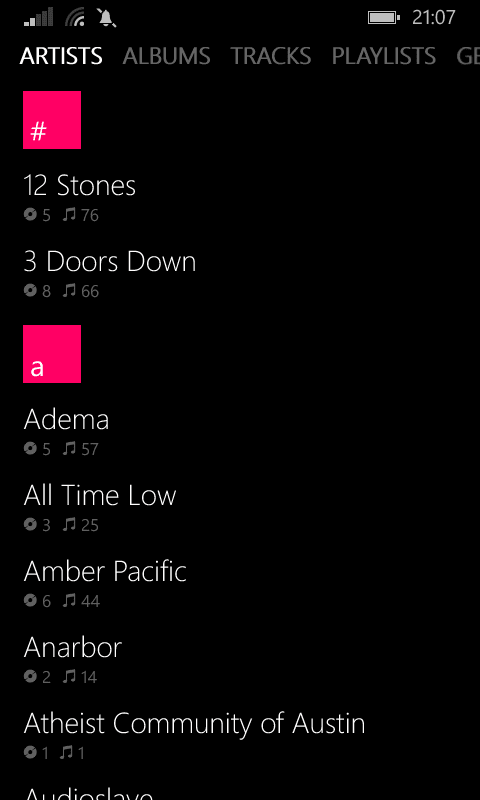Tap album disc icon under Amber Pacific
Screen dimensions: 480x800
(30, 601)
